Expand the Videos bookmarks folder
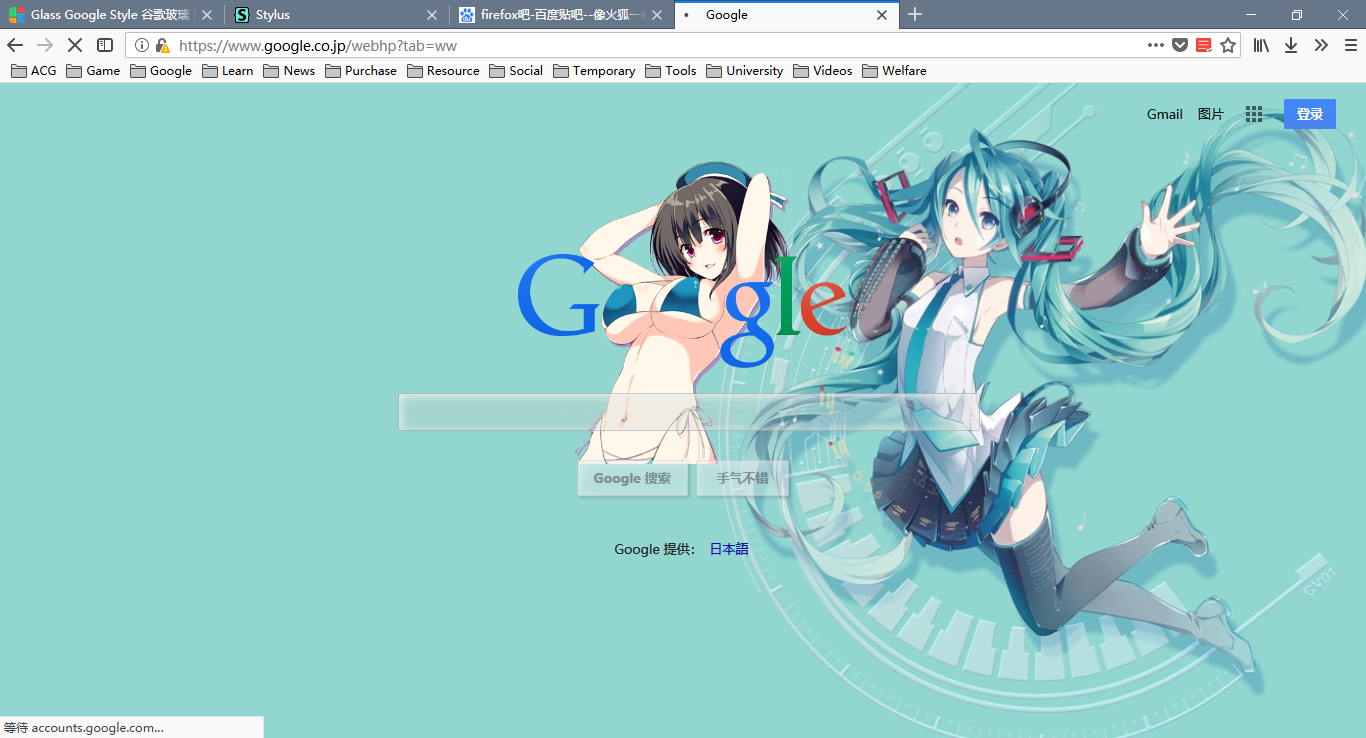Viewport: 1366px width, 738px height. 823,71
